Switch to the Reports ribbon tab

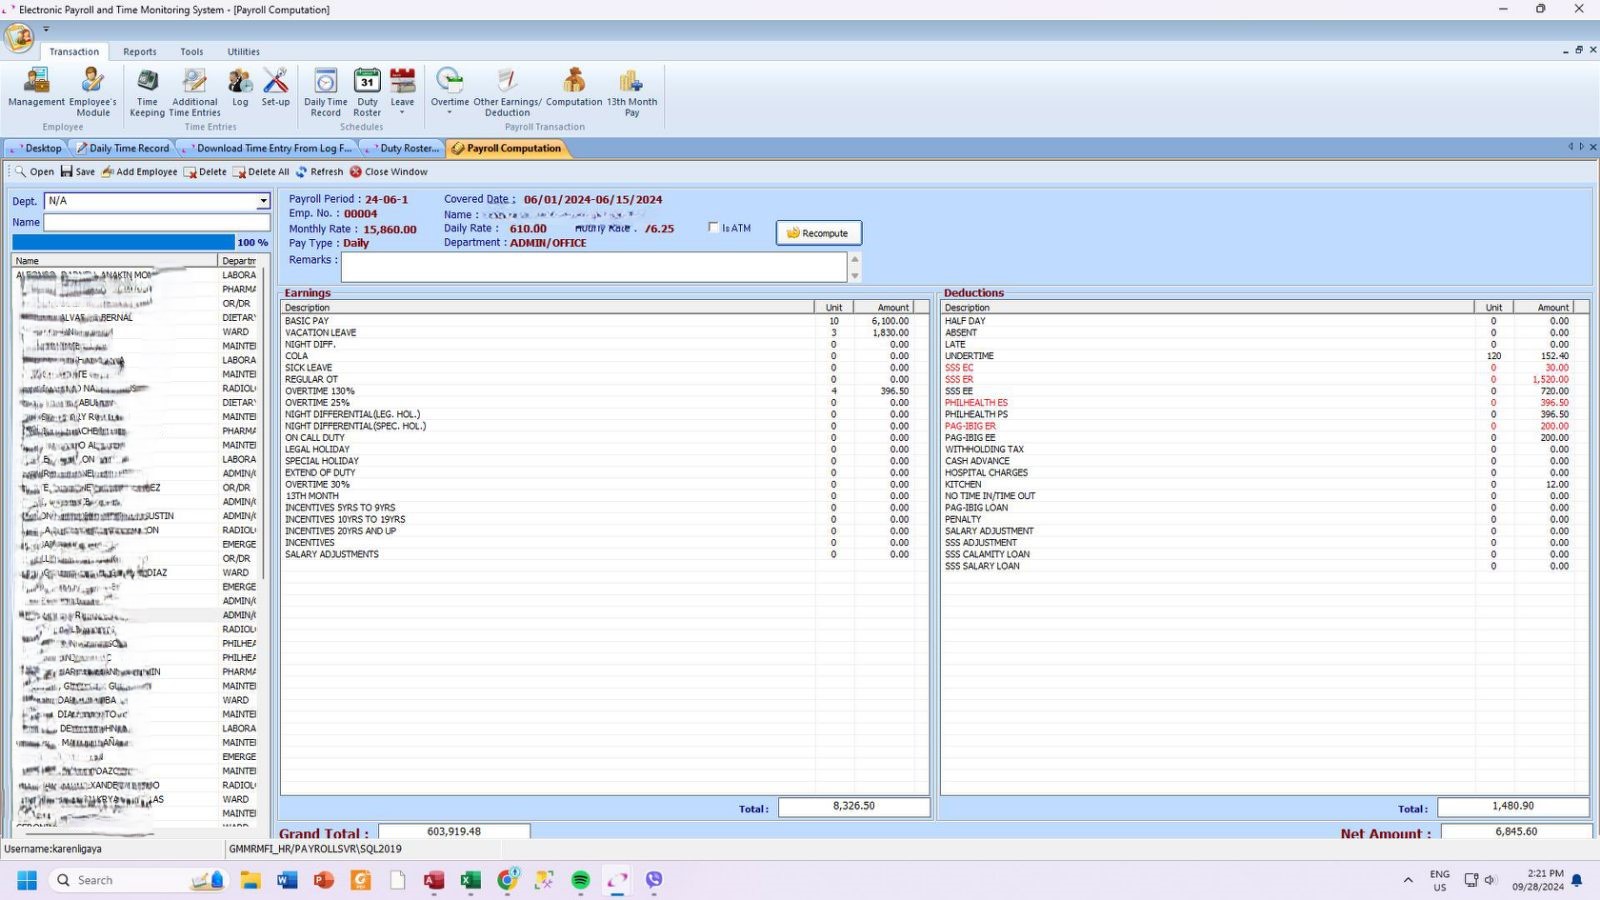(x=139, y=52)
